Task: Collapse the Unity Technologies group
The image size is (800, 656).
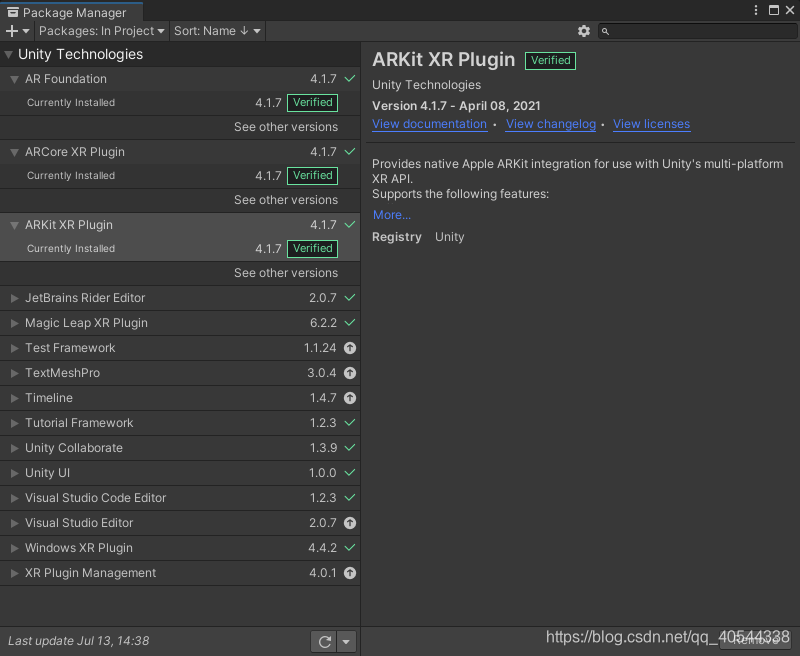Action: pyautogui.click(x=8, y=54)
